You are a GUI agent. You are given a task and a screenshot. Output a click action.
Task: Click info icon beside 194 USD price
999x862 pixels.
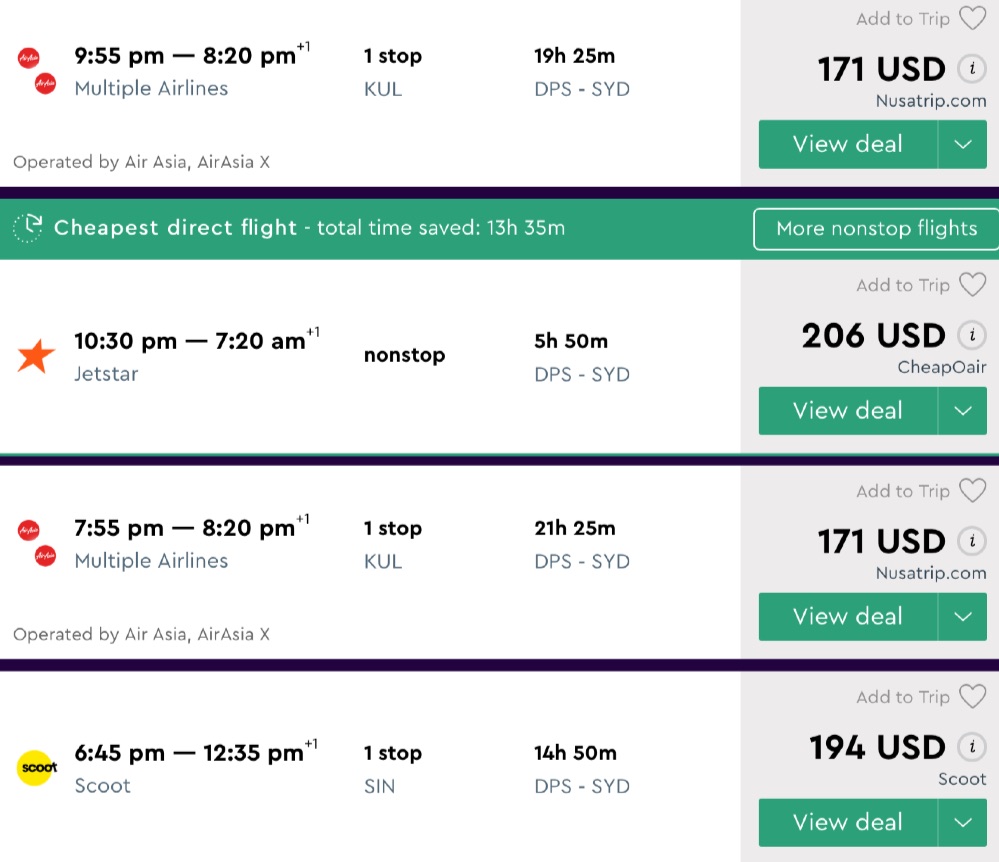[x=970, y=747]
